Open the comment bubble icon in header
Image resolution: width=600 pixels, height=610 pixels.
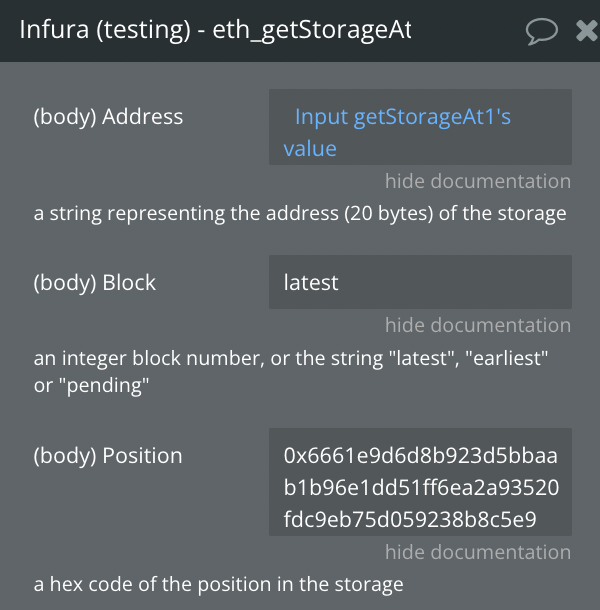(x=541, y=31)
